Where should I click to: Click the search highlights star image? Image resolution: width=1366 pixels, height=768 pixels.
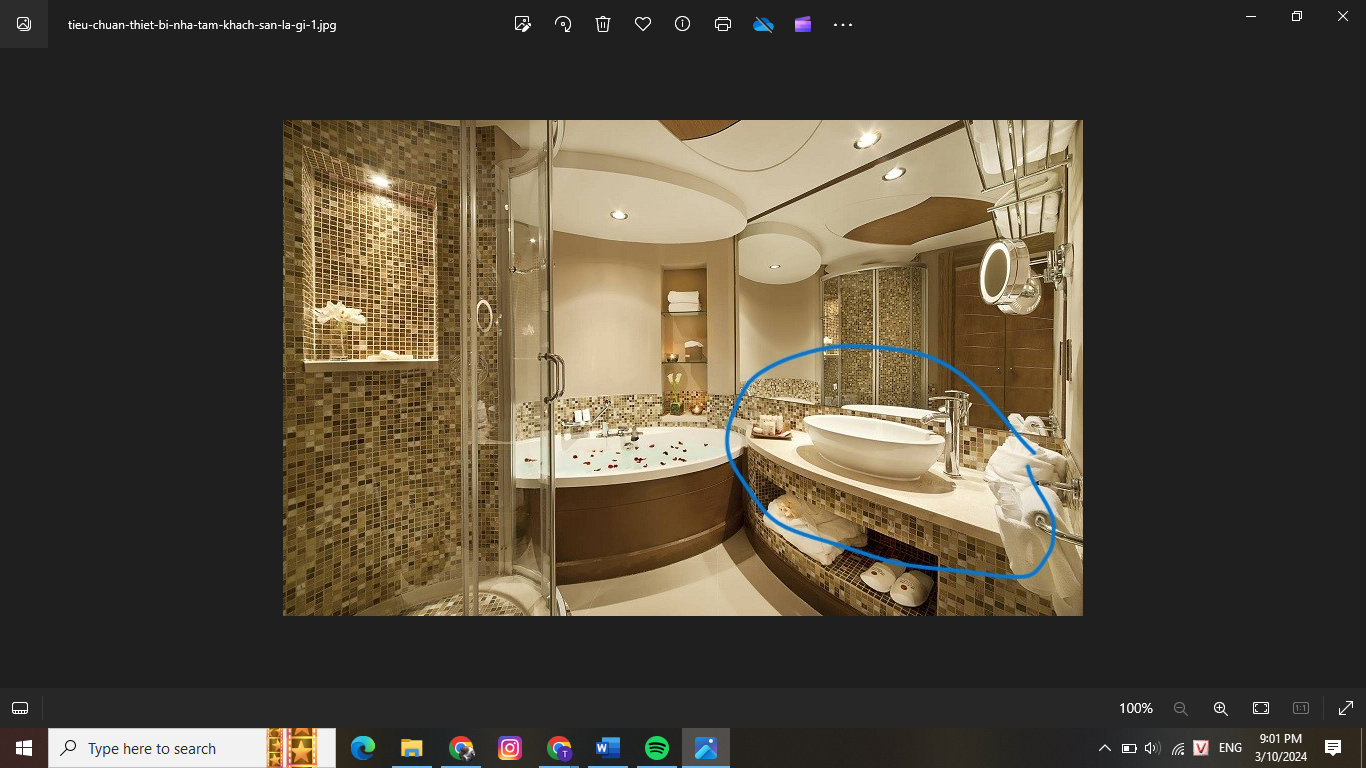click(x=292, y=748)
